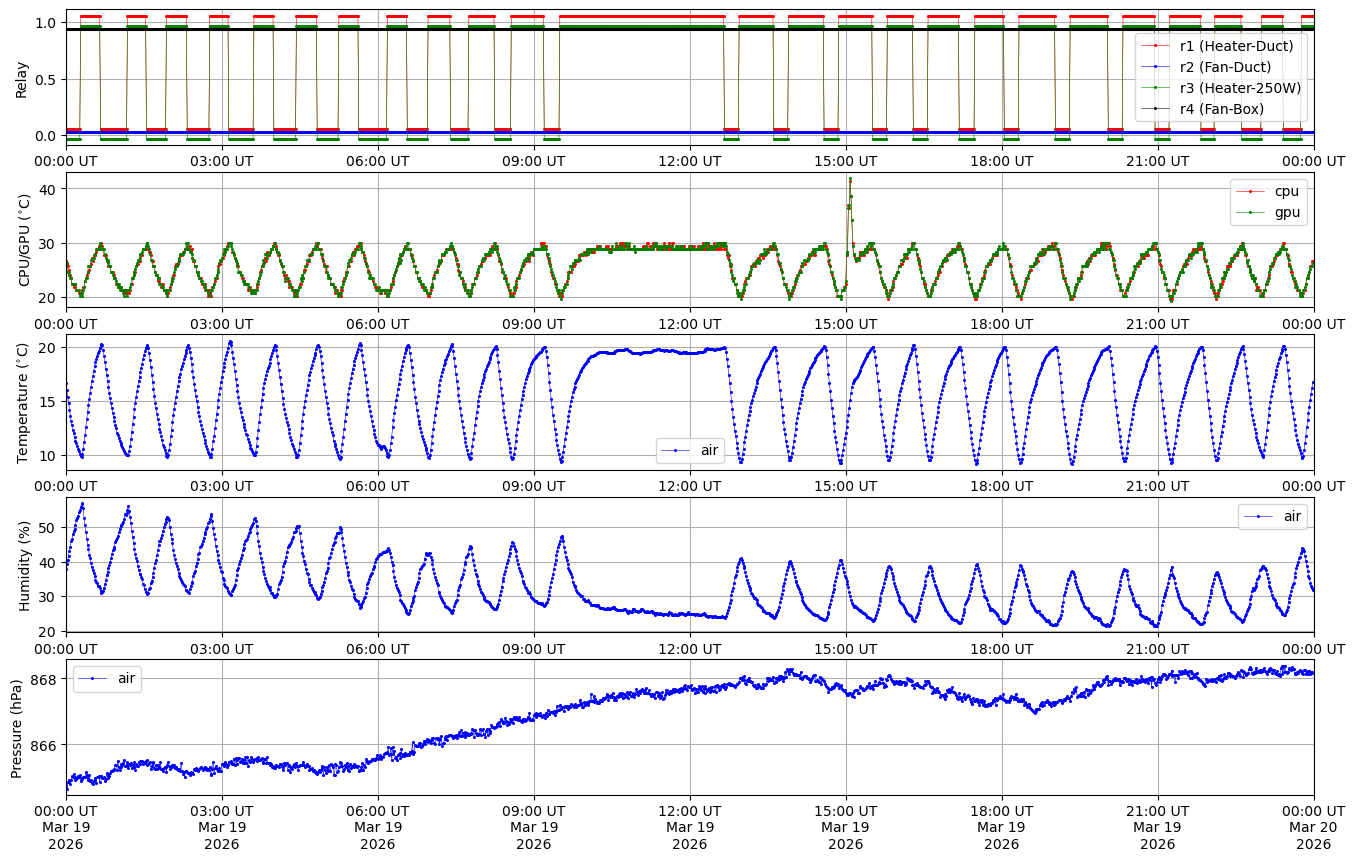Click the red line marker beside r1 in legend

tap(1158, 46)
